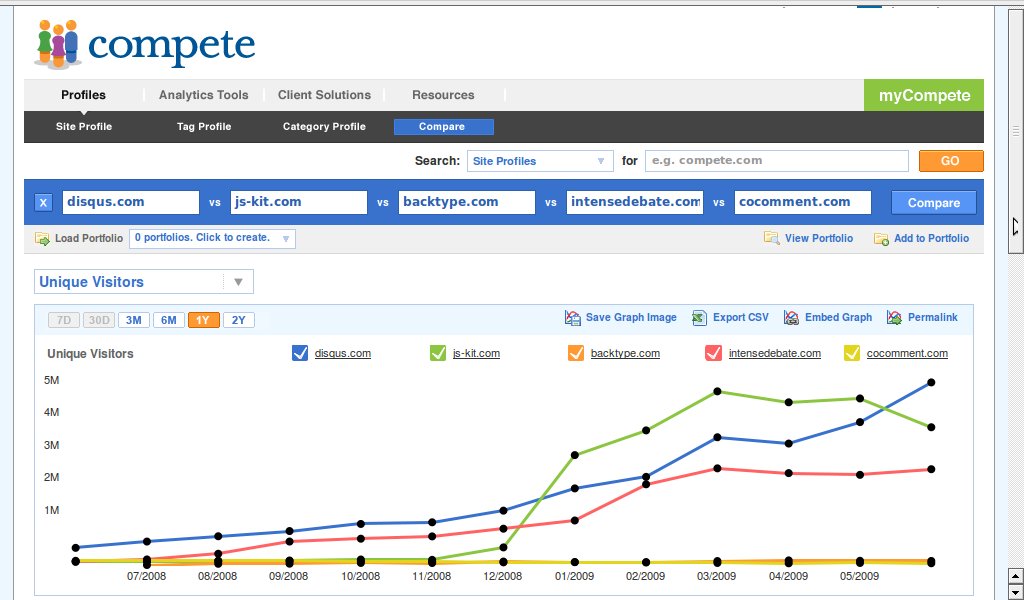Remove sites with the X button

click(x=43, y=202)
